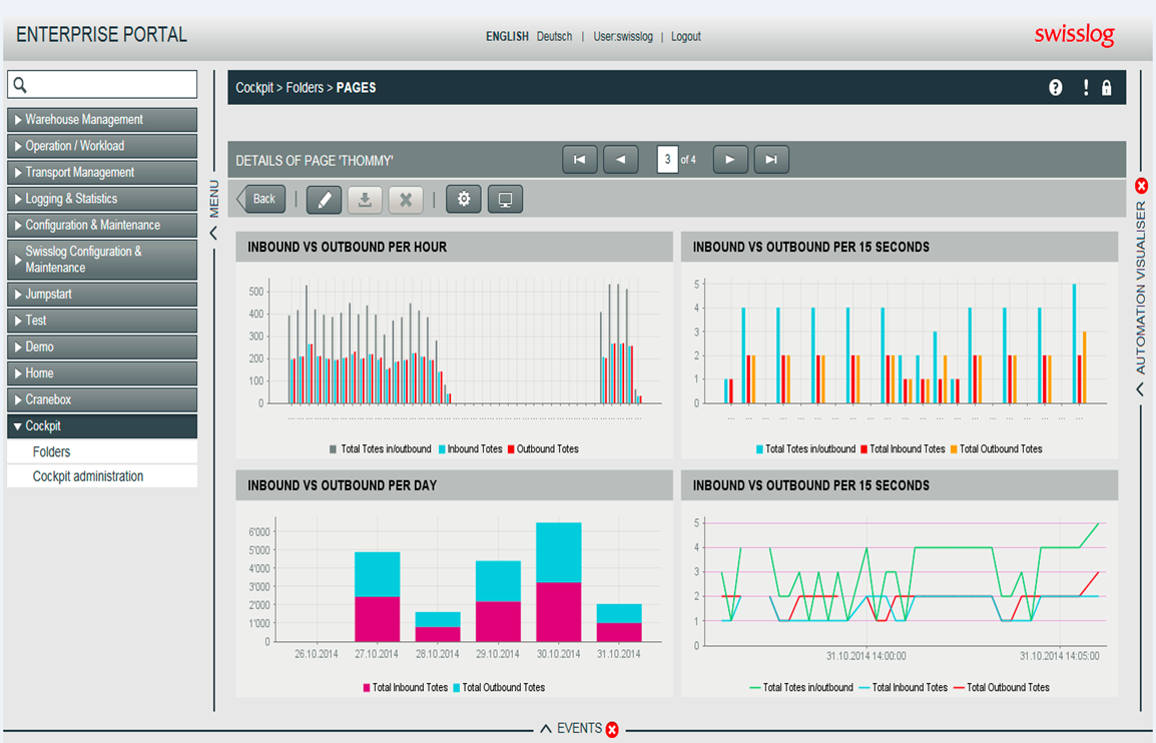
Task: Switch language to Deutsch
Action: click(x=554, y=36)
